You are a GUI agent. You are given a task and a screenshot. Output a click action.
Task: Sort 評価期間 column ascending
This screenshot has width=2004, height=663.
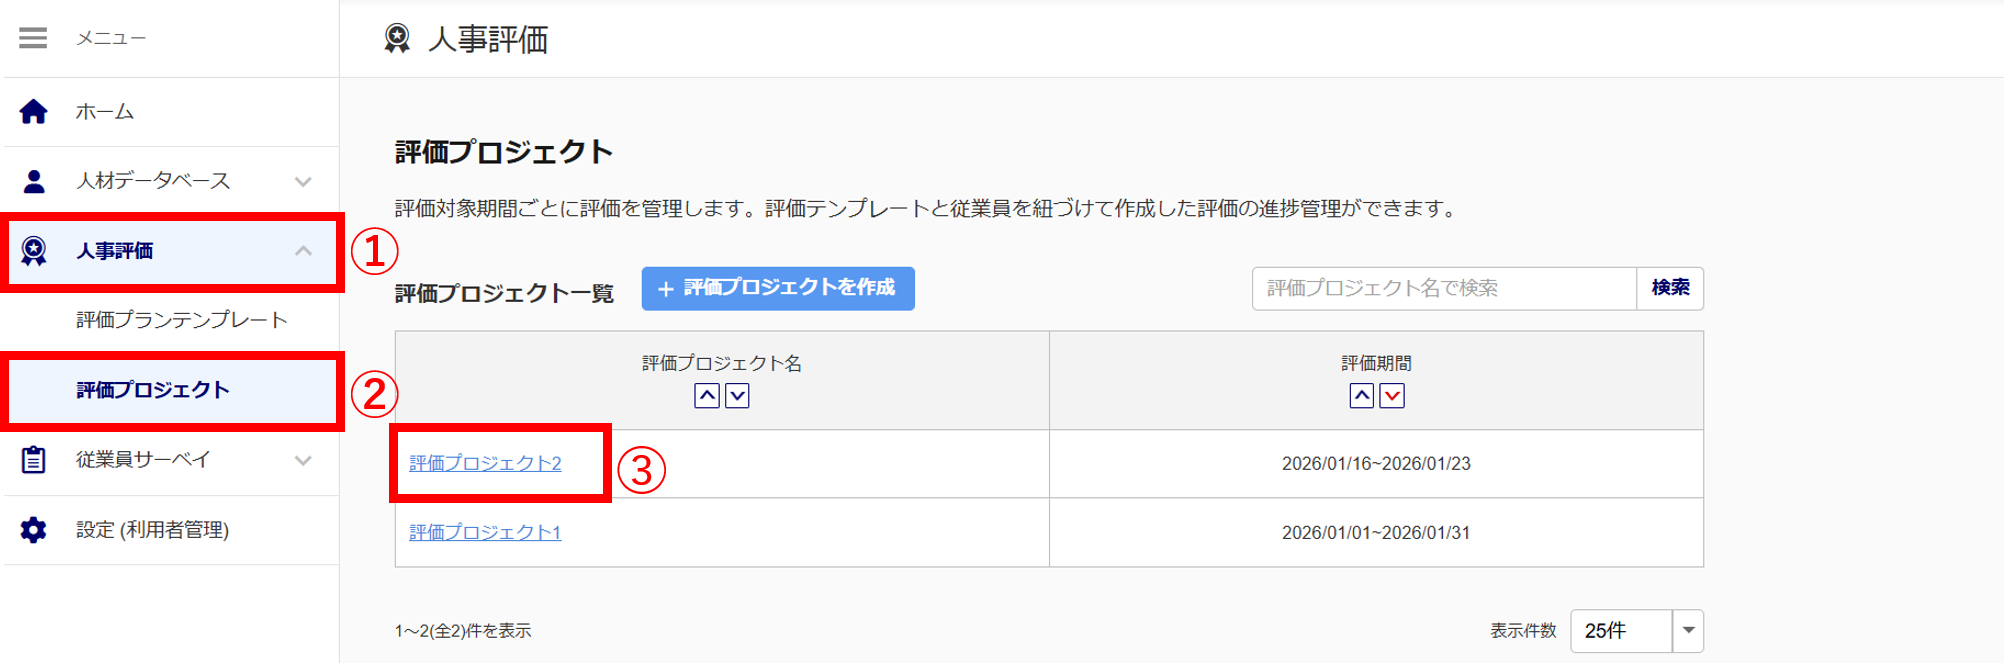point(1361,396)
